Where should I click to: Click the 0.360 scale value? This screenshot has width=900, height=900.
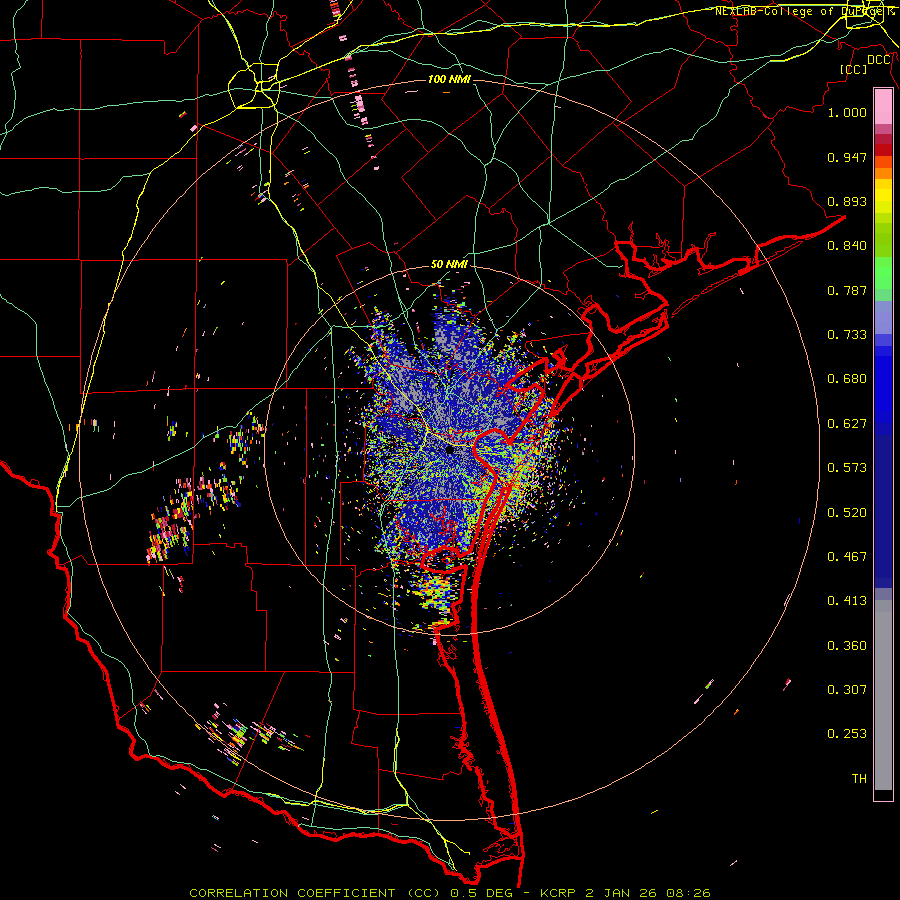(847, 646)
